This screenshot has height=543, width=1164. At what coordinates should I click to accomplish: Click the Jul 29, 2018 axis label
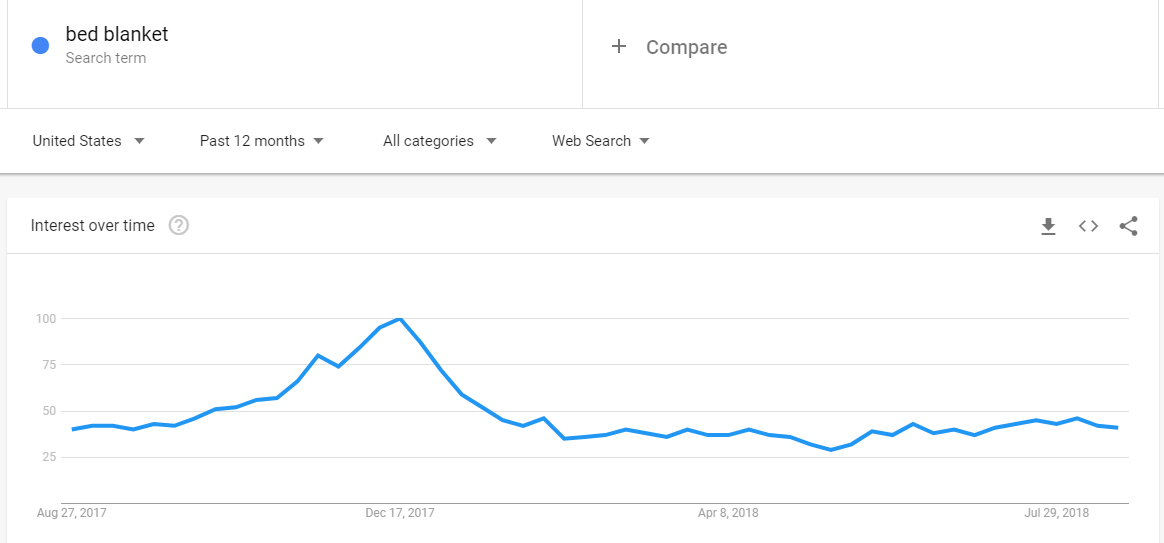[x=1056, y=513]
